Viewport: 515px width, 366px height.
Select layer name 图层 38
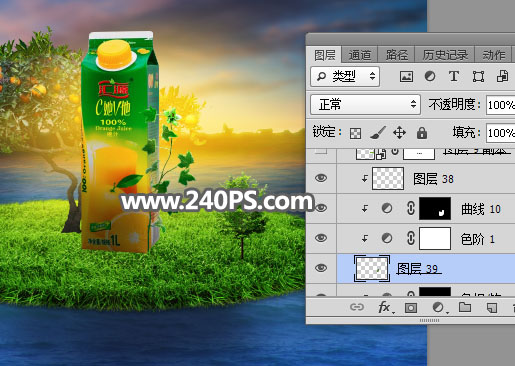(x=433, y=179)
